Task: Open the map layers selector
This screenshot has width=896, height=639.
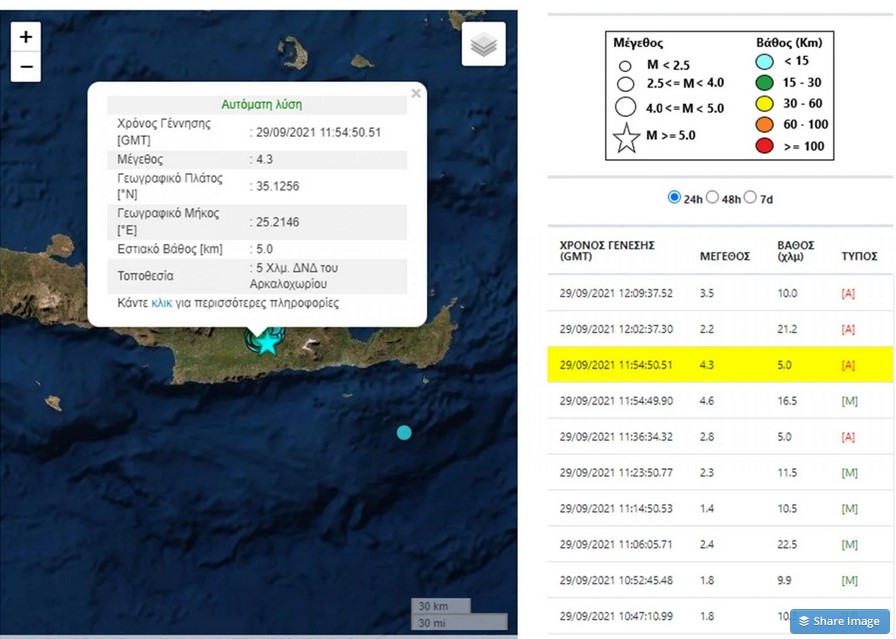Action: pos(483,44)
